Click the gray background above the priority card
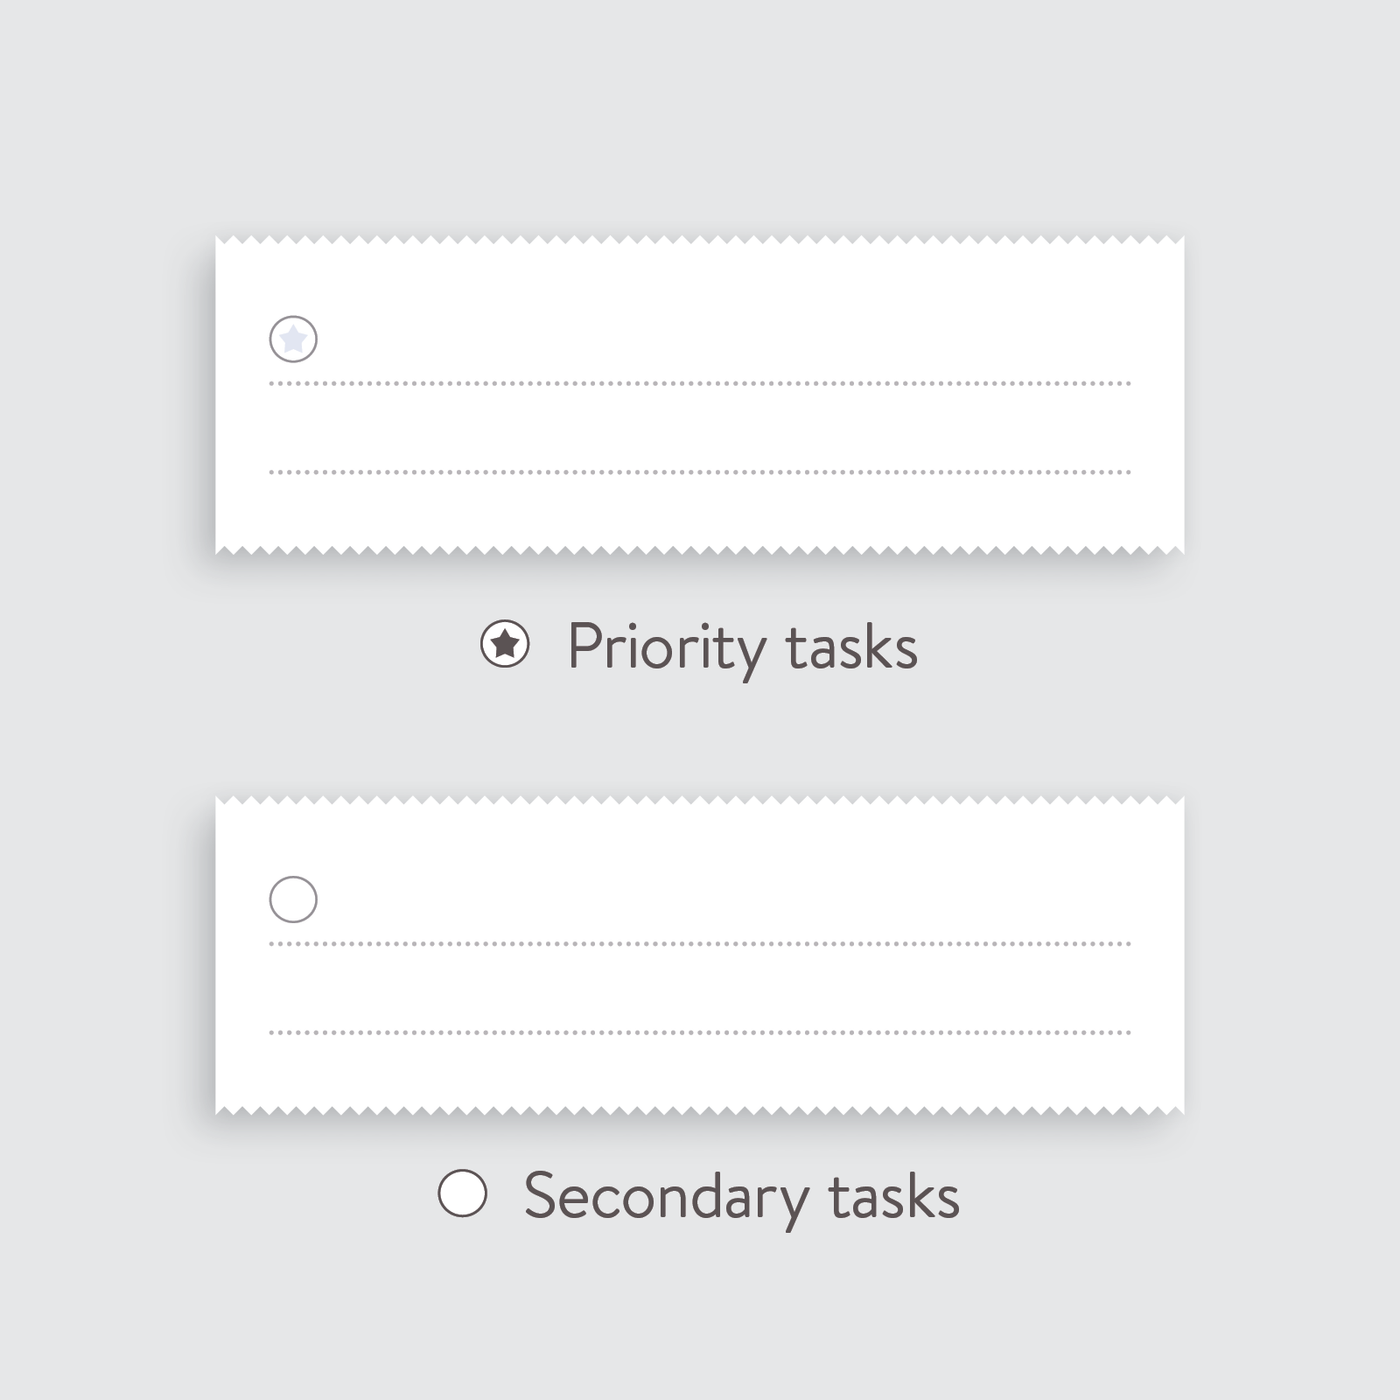The height and width of the screenshot is (1400, 1400). click(x=700, y=120)
